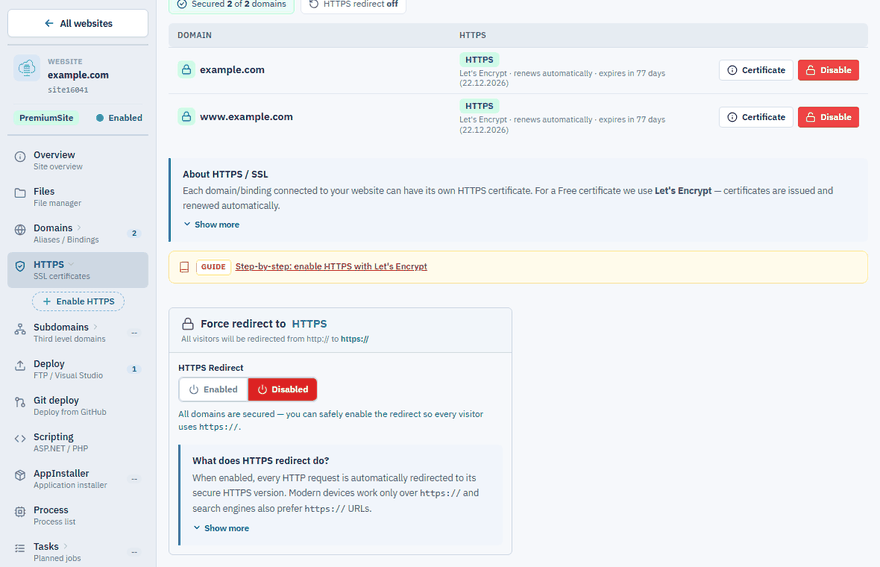Set HTTPS Redirect to Disabled
The width and height of the screenshot is (880, 567).
click(x=283, y=390)
